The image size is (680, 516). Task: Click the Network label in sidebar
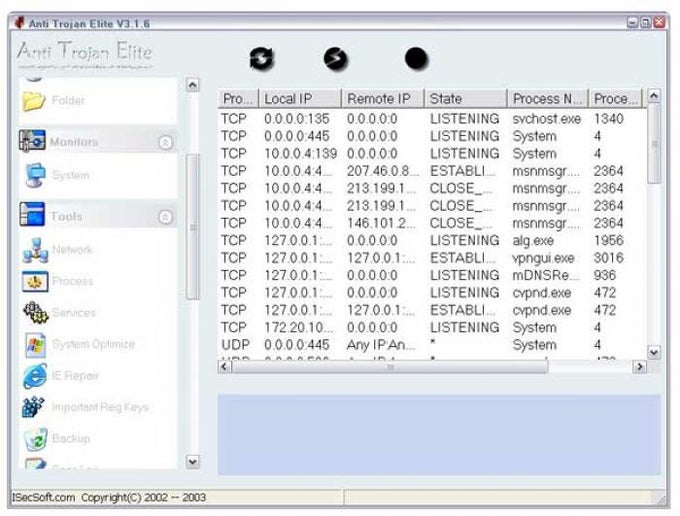pyautogui.click(x=72, y=250)
